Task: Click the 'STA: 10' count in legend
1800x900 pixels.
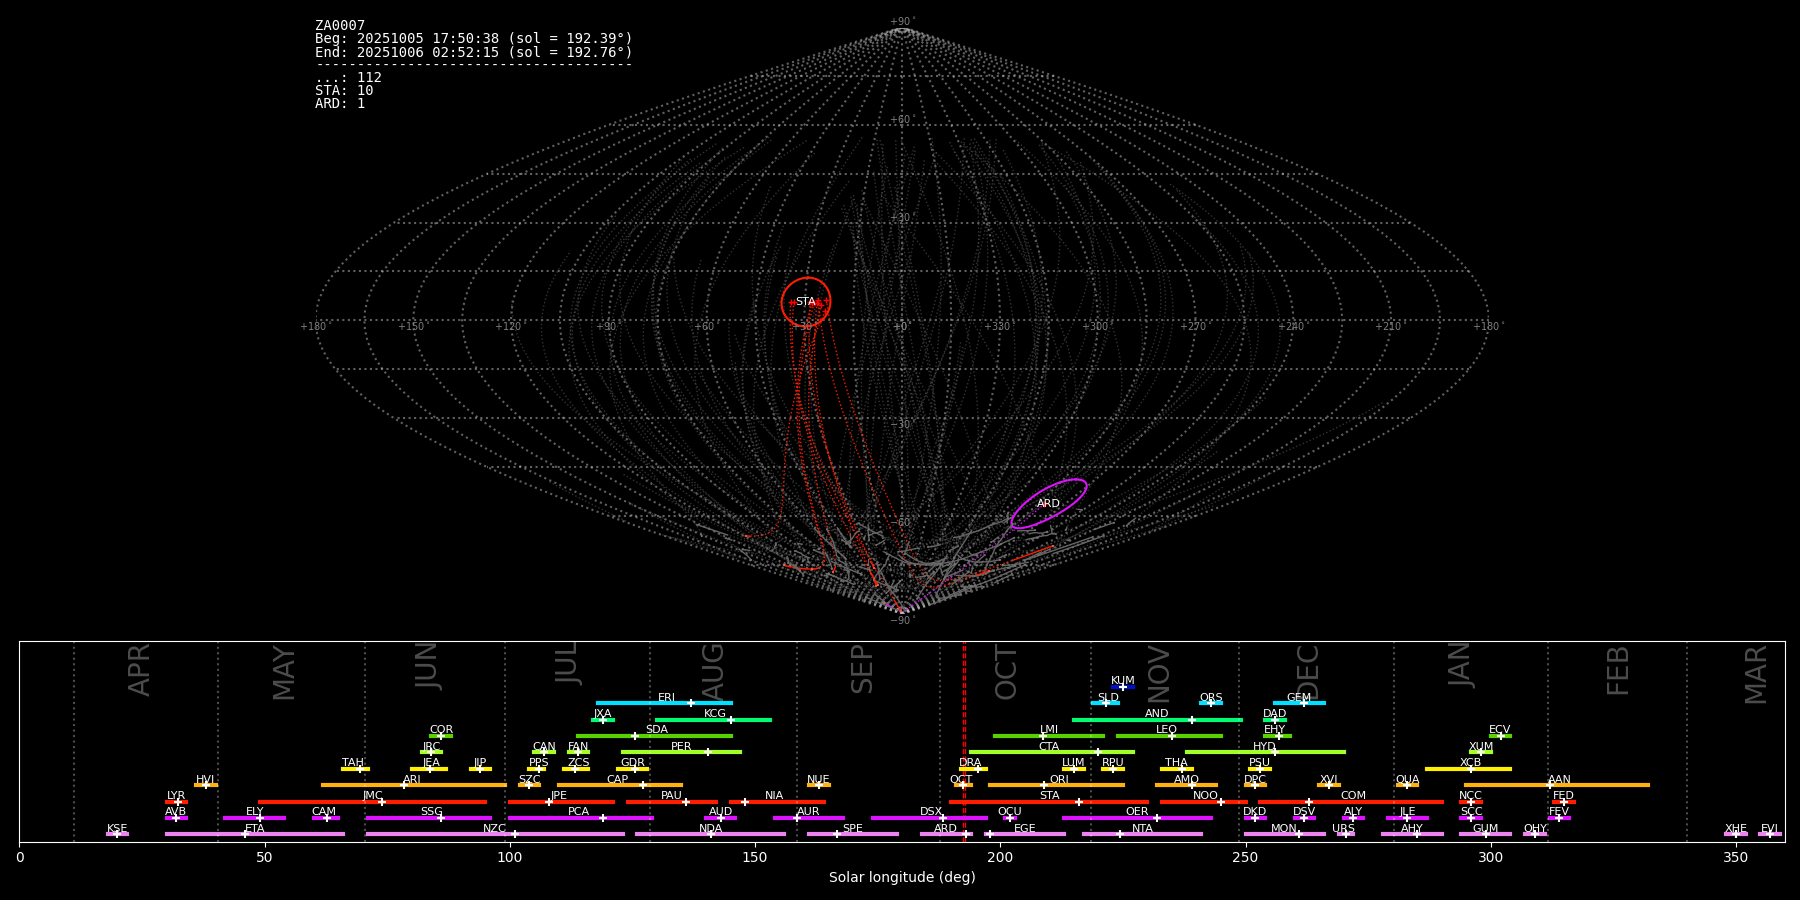Action: click(344, 91)
